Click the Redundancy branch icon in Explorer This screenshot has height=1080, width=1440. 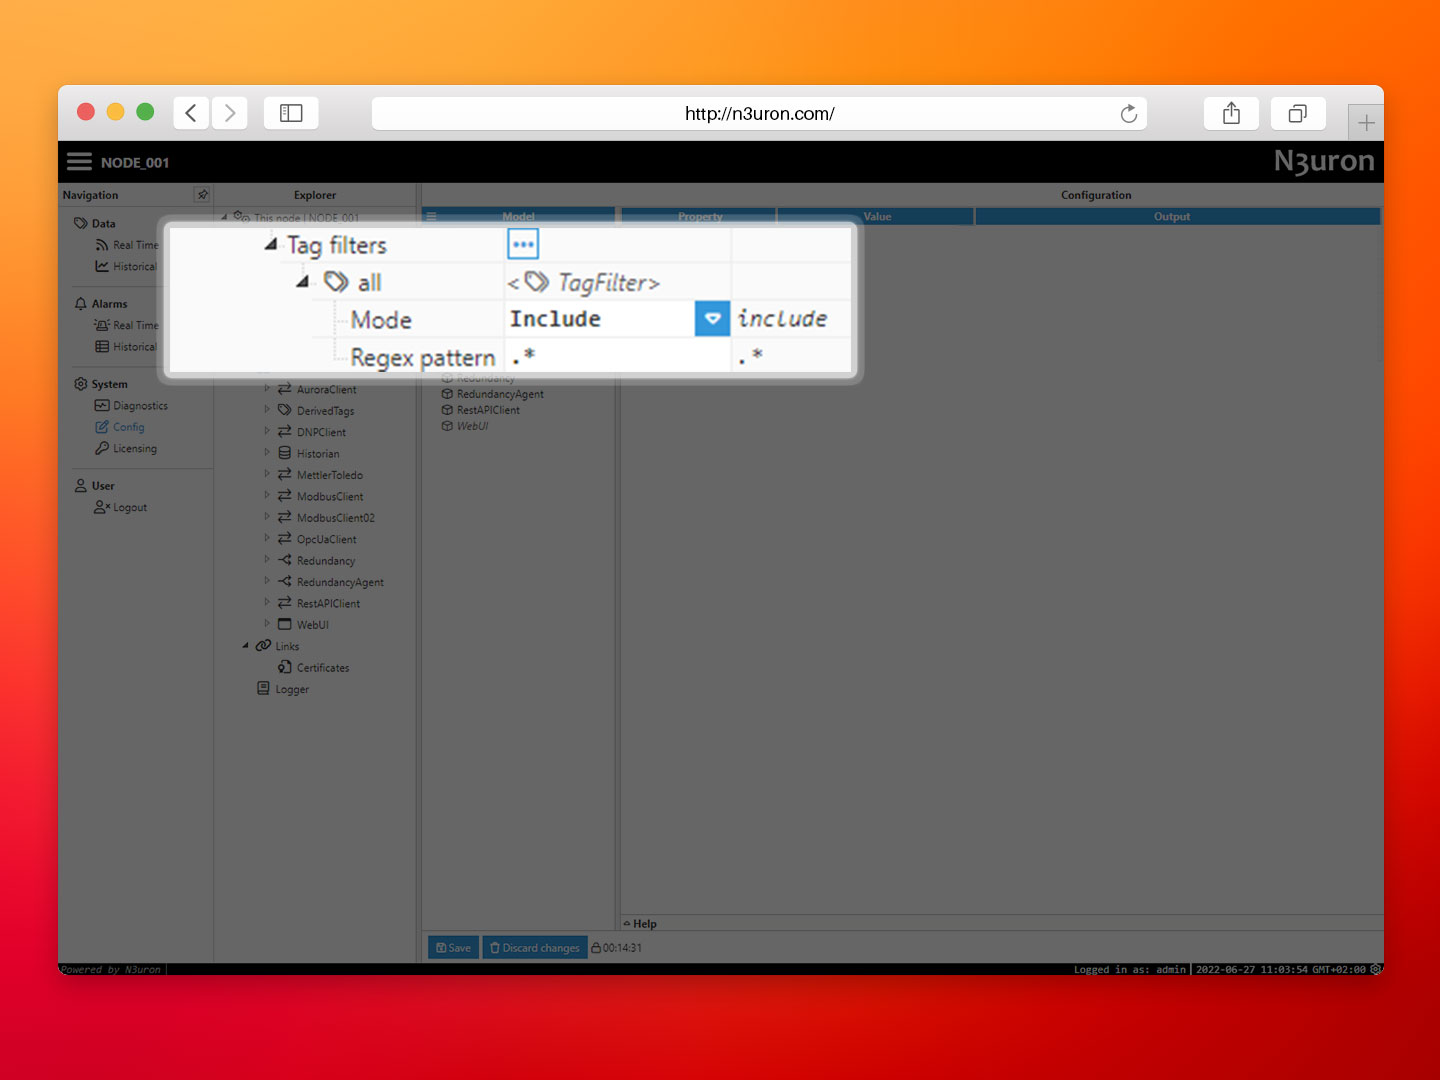(x=285, y=561)
